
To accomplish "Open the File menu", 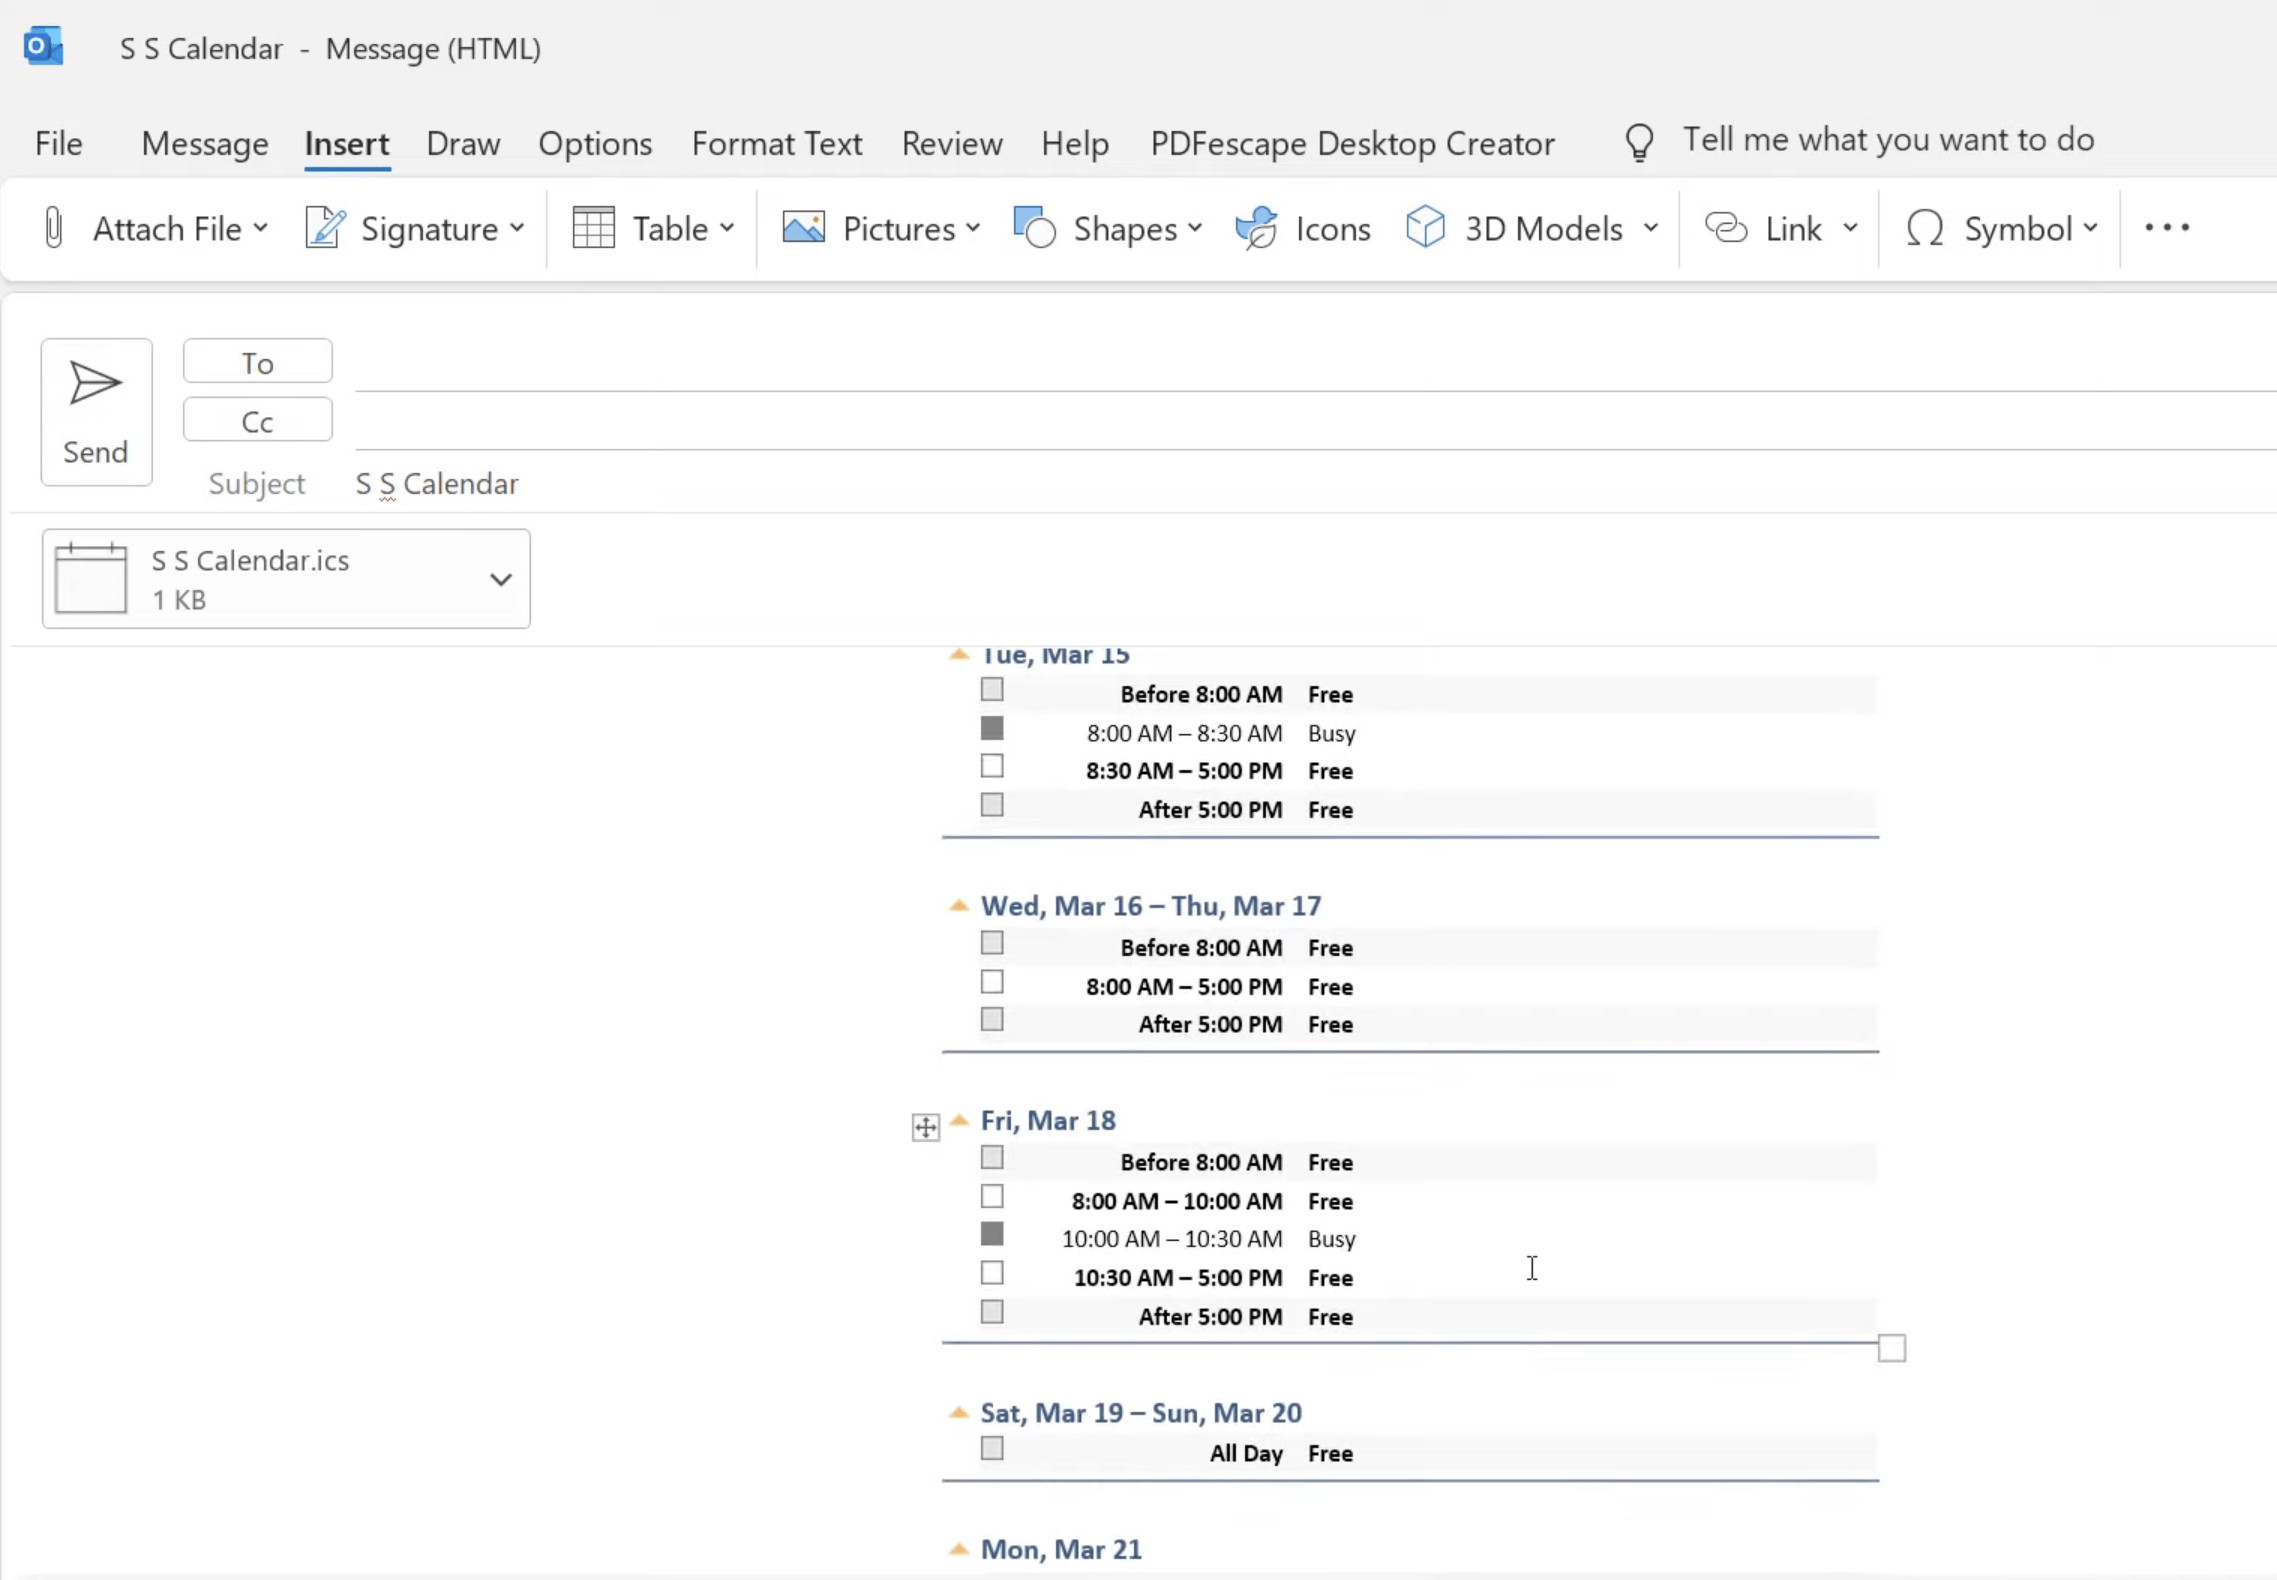I will pyautogui.click(x=58, y=143).
